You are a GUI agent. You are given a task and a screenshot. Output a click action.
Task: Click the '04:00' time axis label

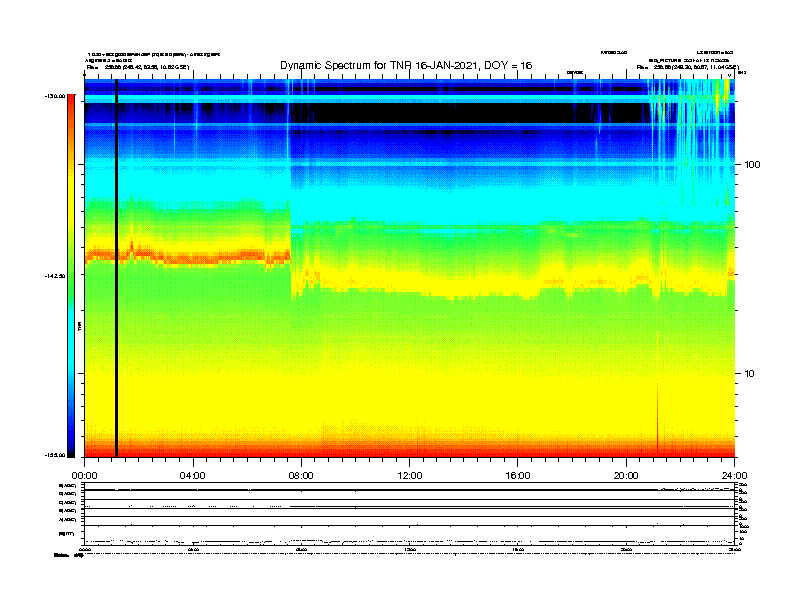click(193, 476)
